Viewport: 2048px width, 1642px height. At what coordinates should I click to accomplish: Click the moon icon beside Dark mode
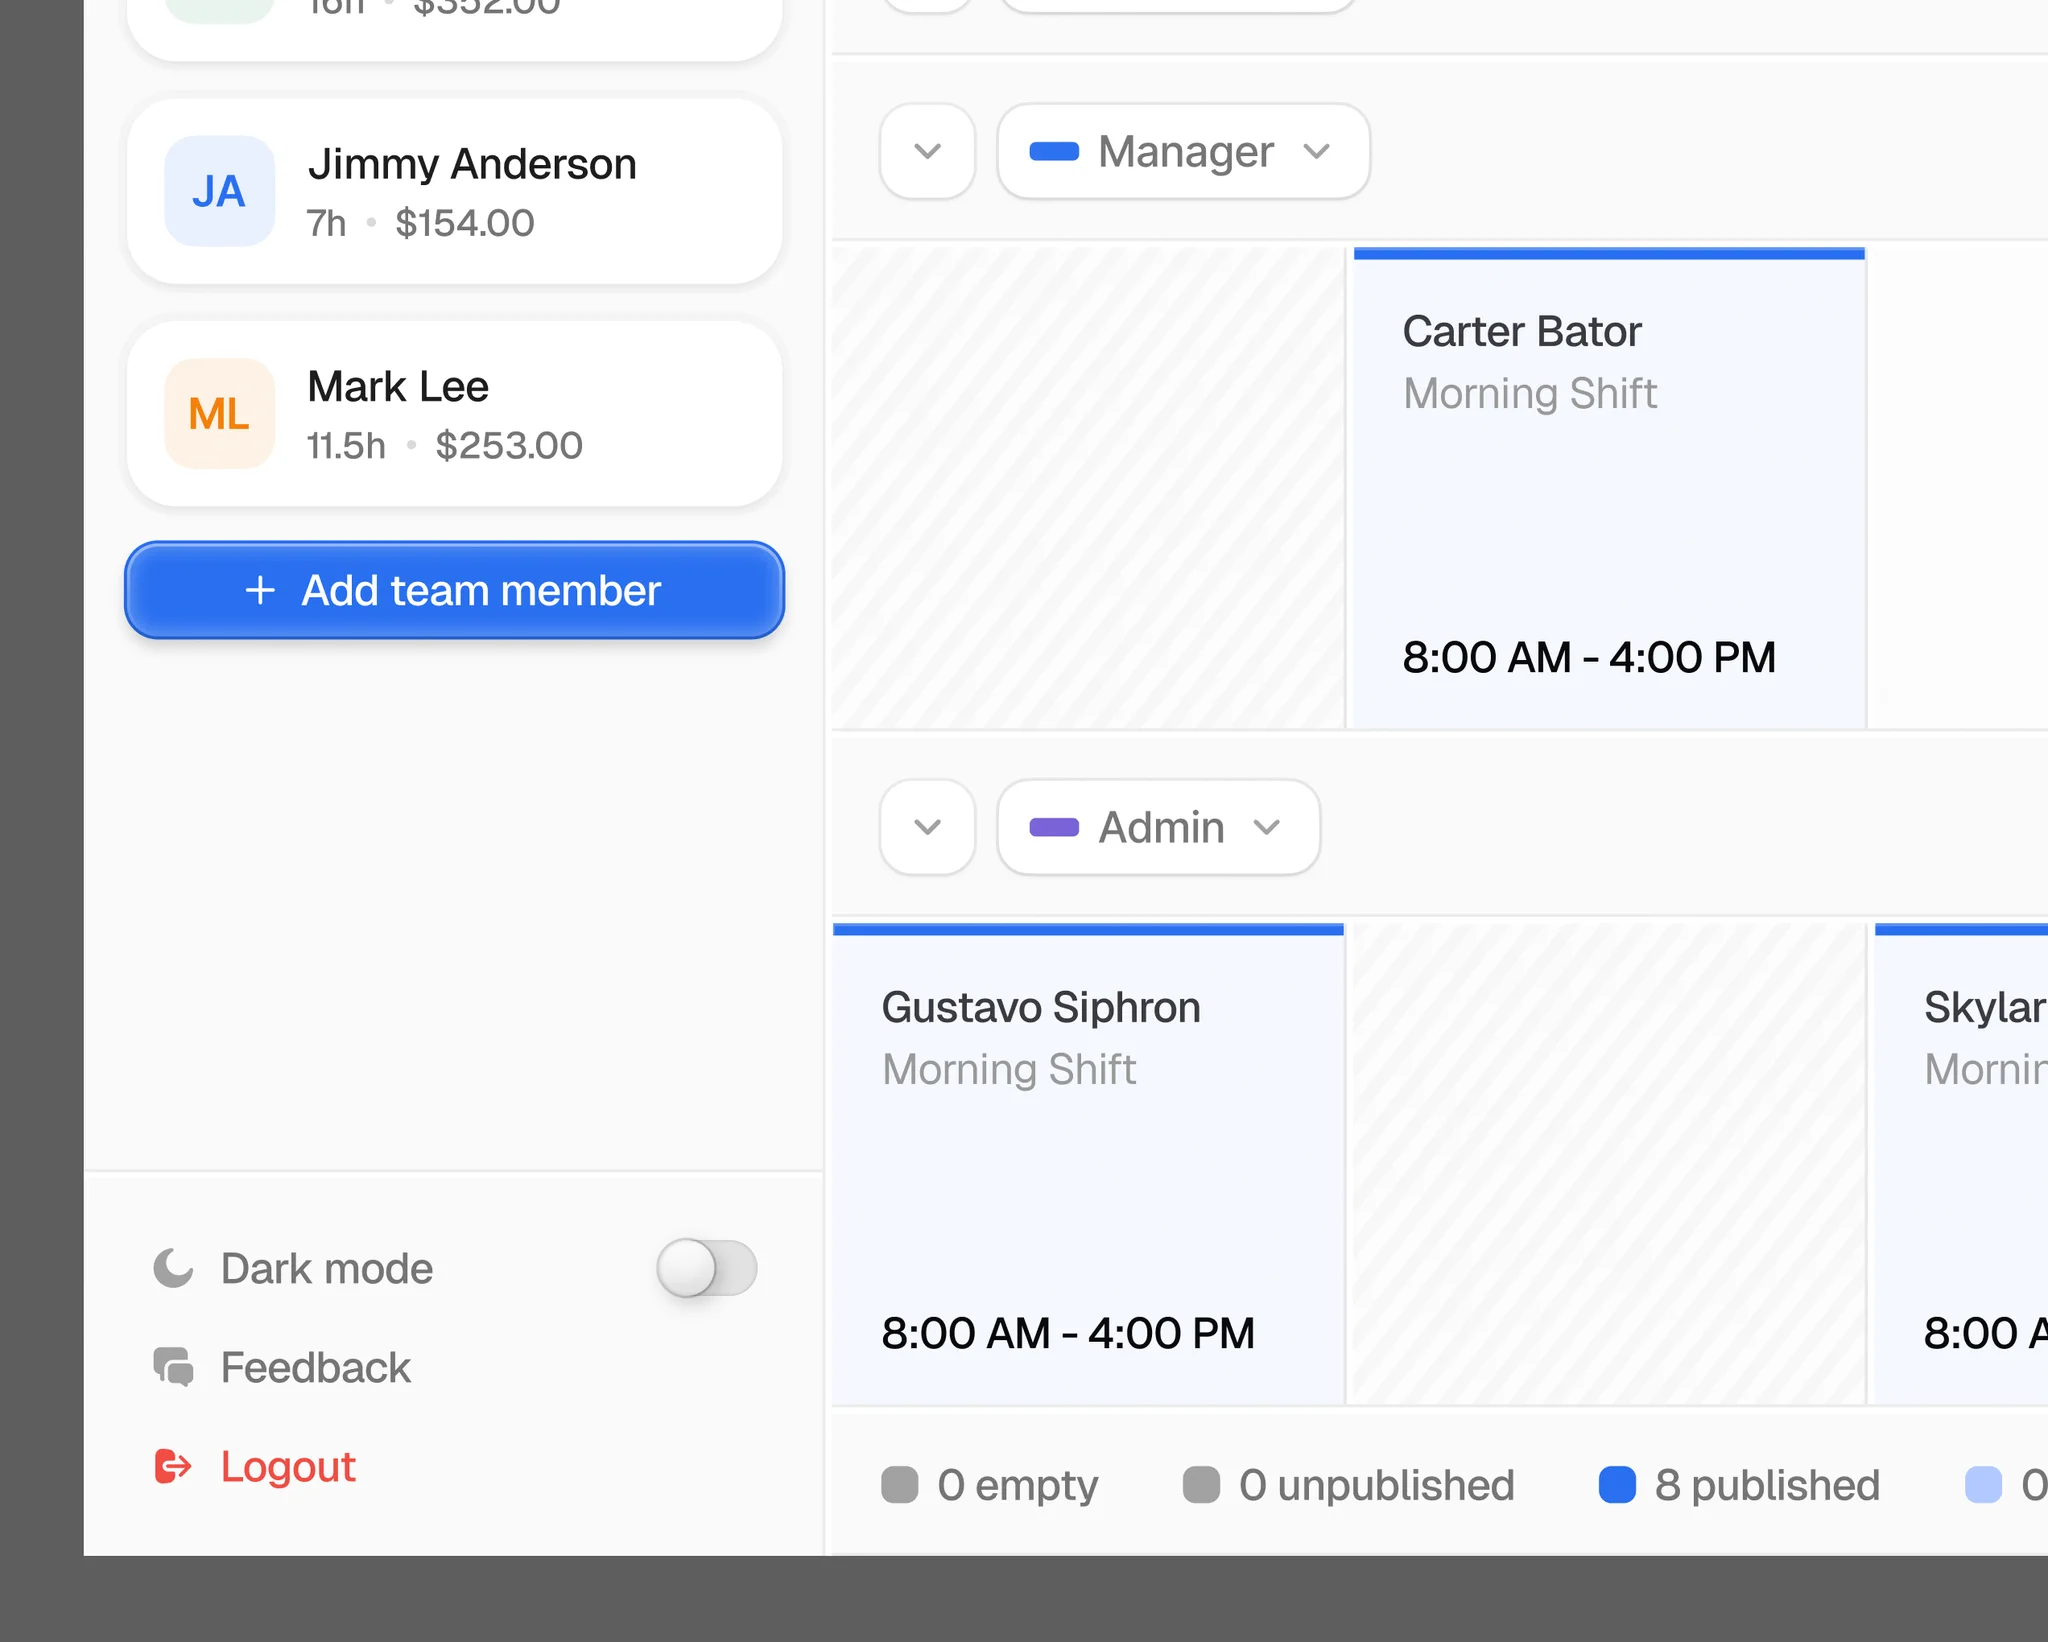click(x=173, y=1268)
